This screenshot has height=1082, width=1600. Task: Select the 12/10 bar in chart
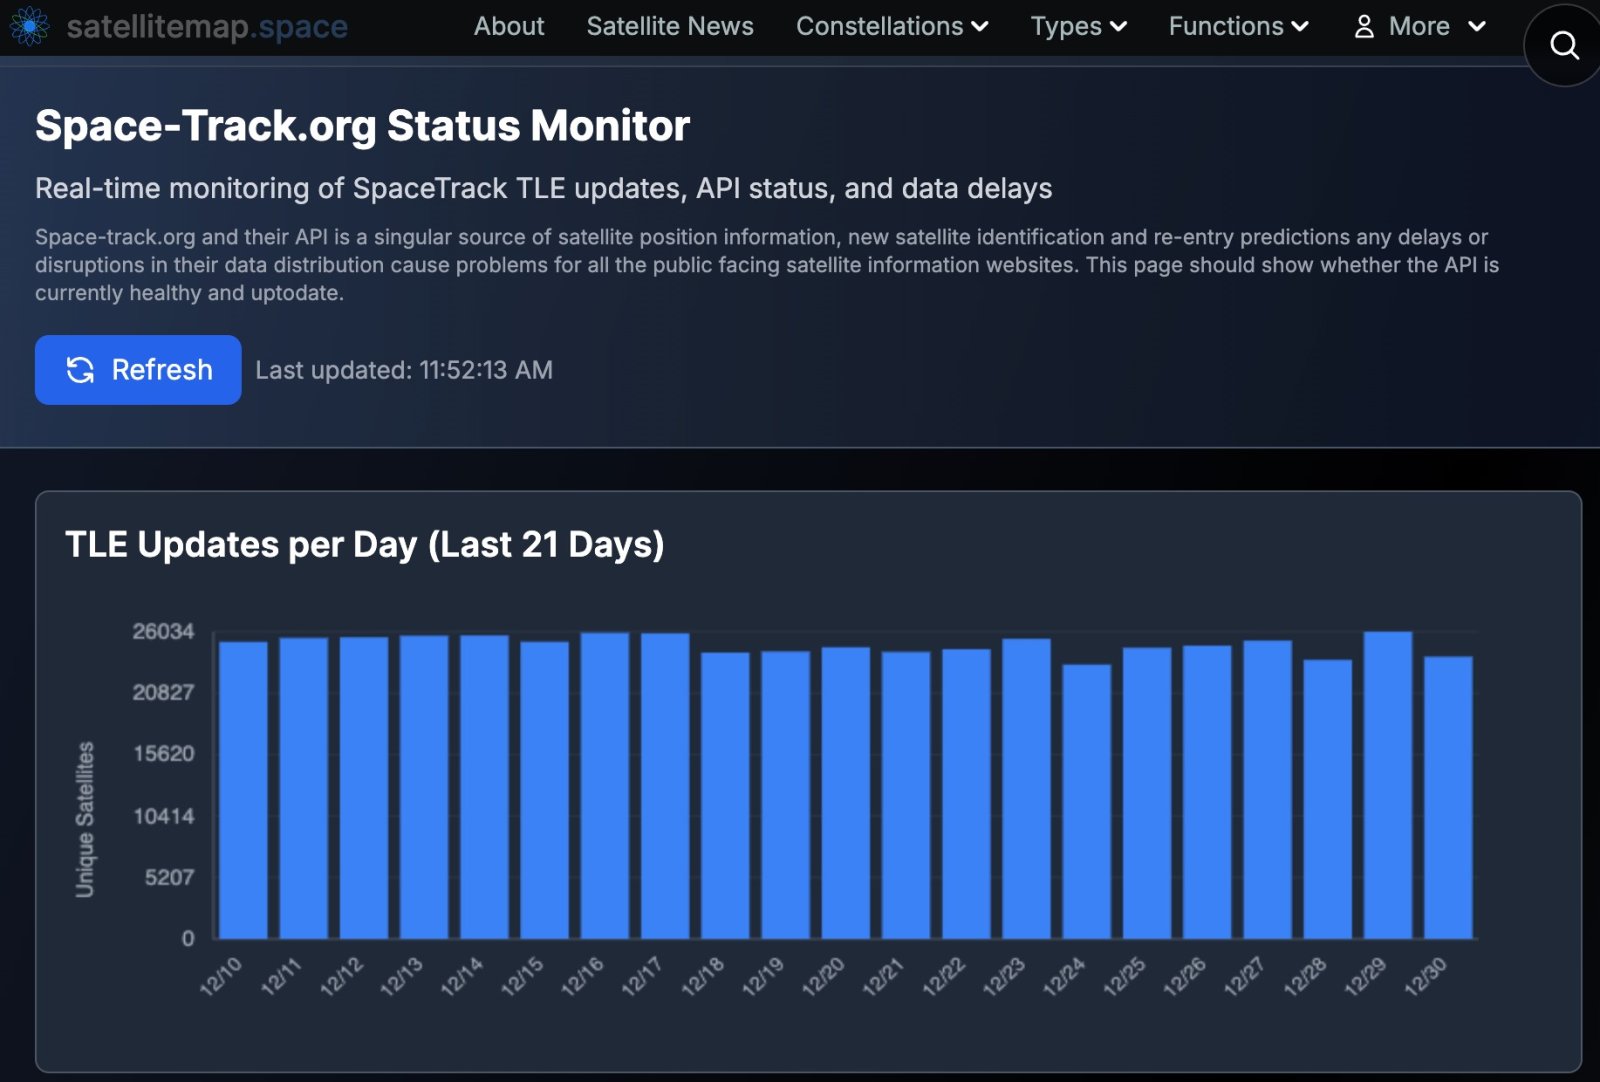[x=243, y=790]
